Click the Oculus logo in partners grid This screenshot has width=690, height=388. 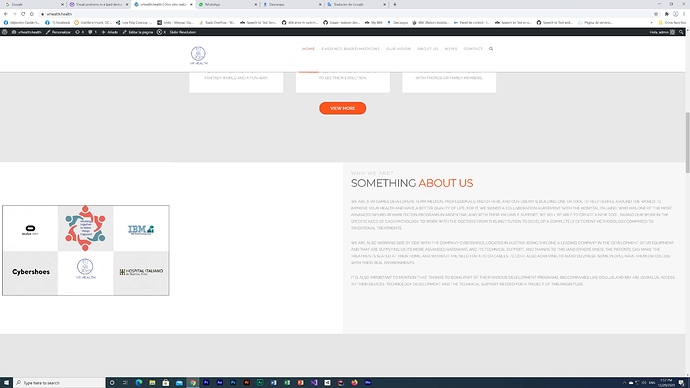coord(30,230)
